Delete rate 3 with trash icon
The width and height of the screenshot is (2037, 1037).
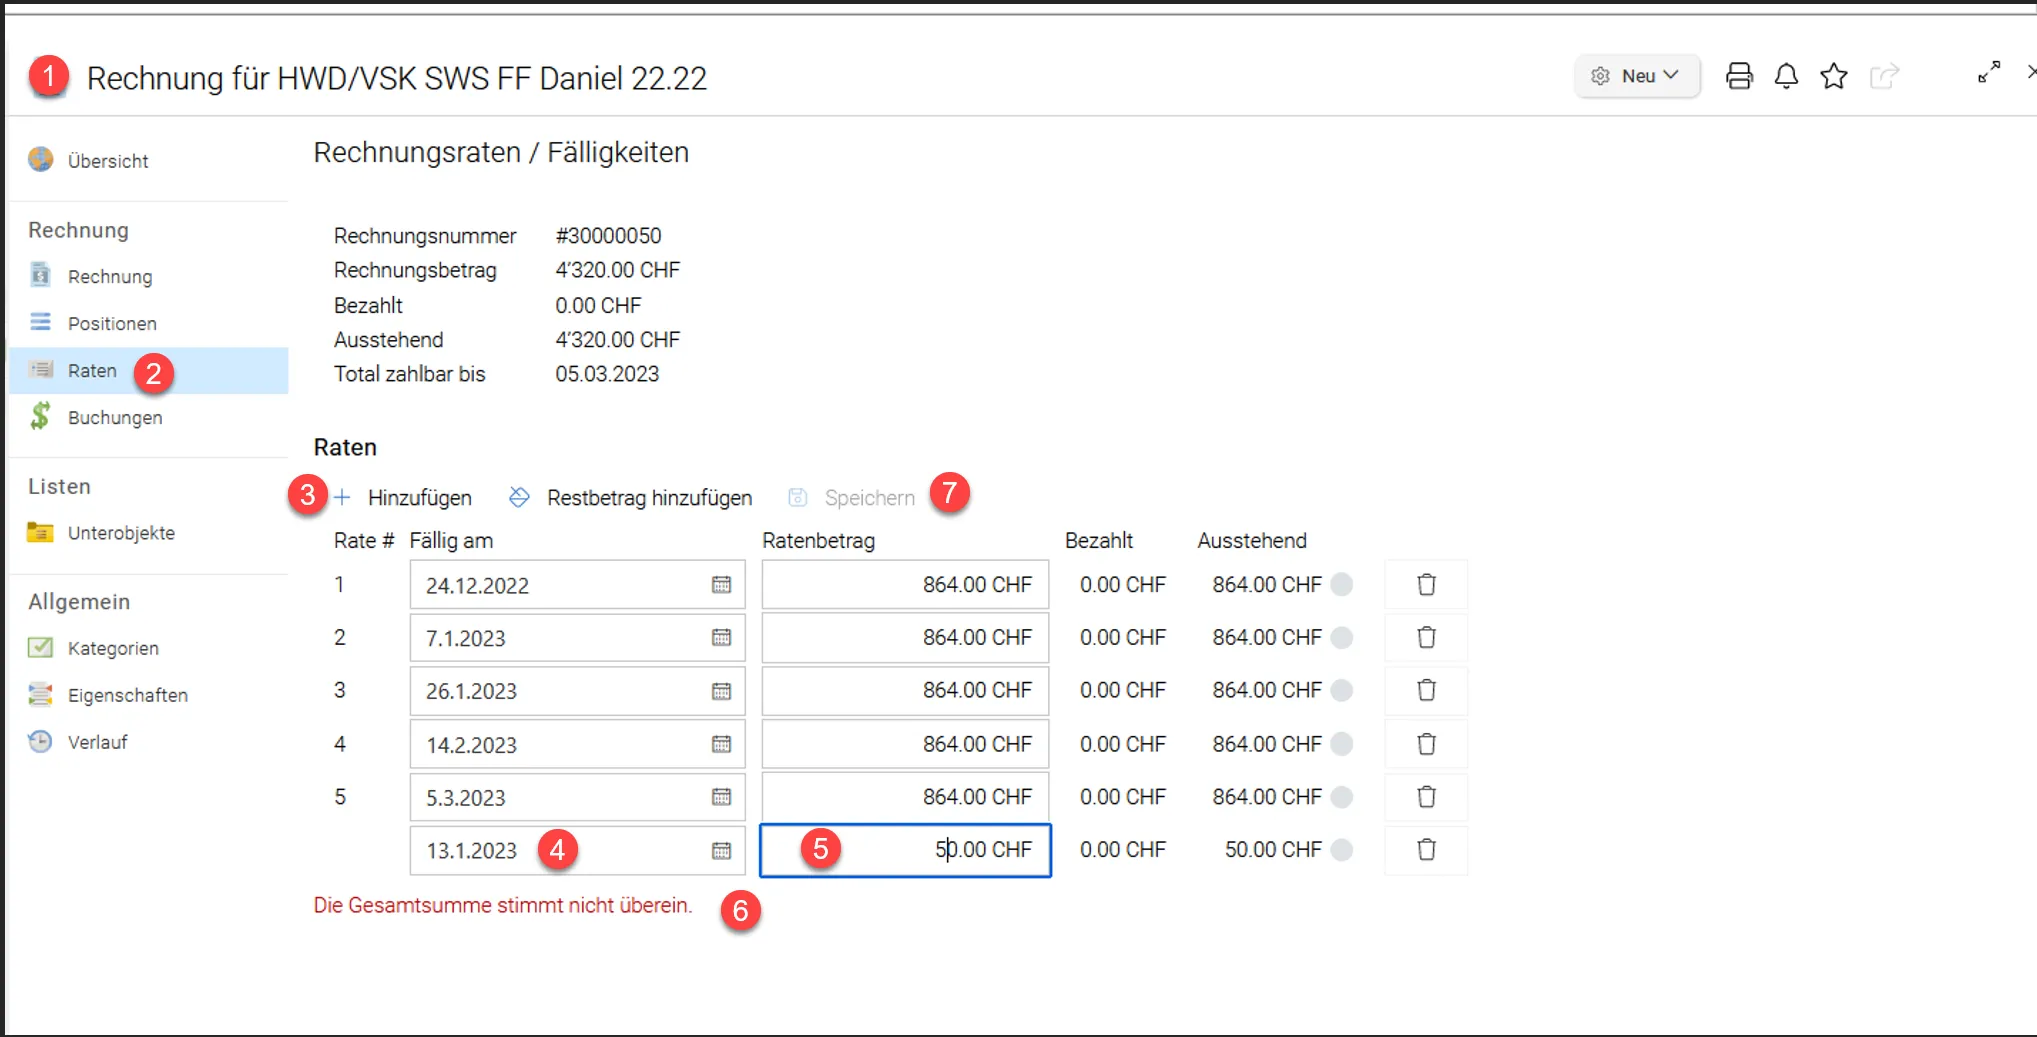1426,690
